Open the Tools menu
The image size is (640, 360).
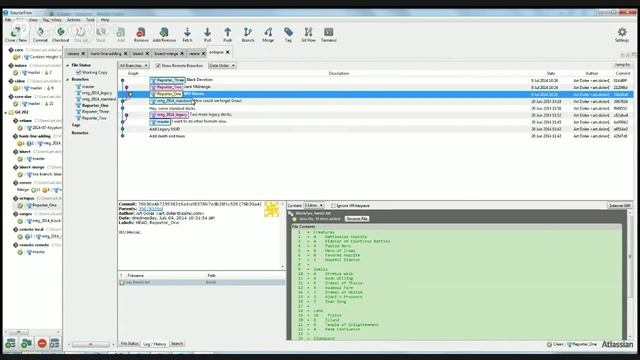90,20
